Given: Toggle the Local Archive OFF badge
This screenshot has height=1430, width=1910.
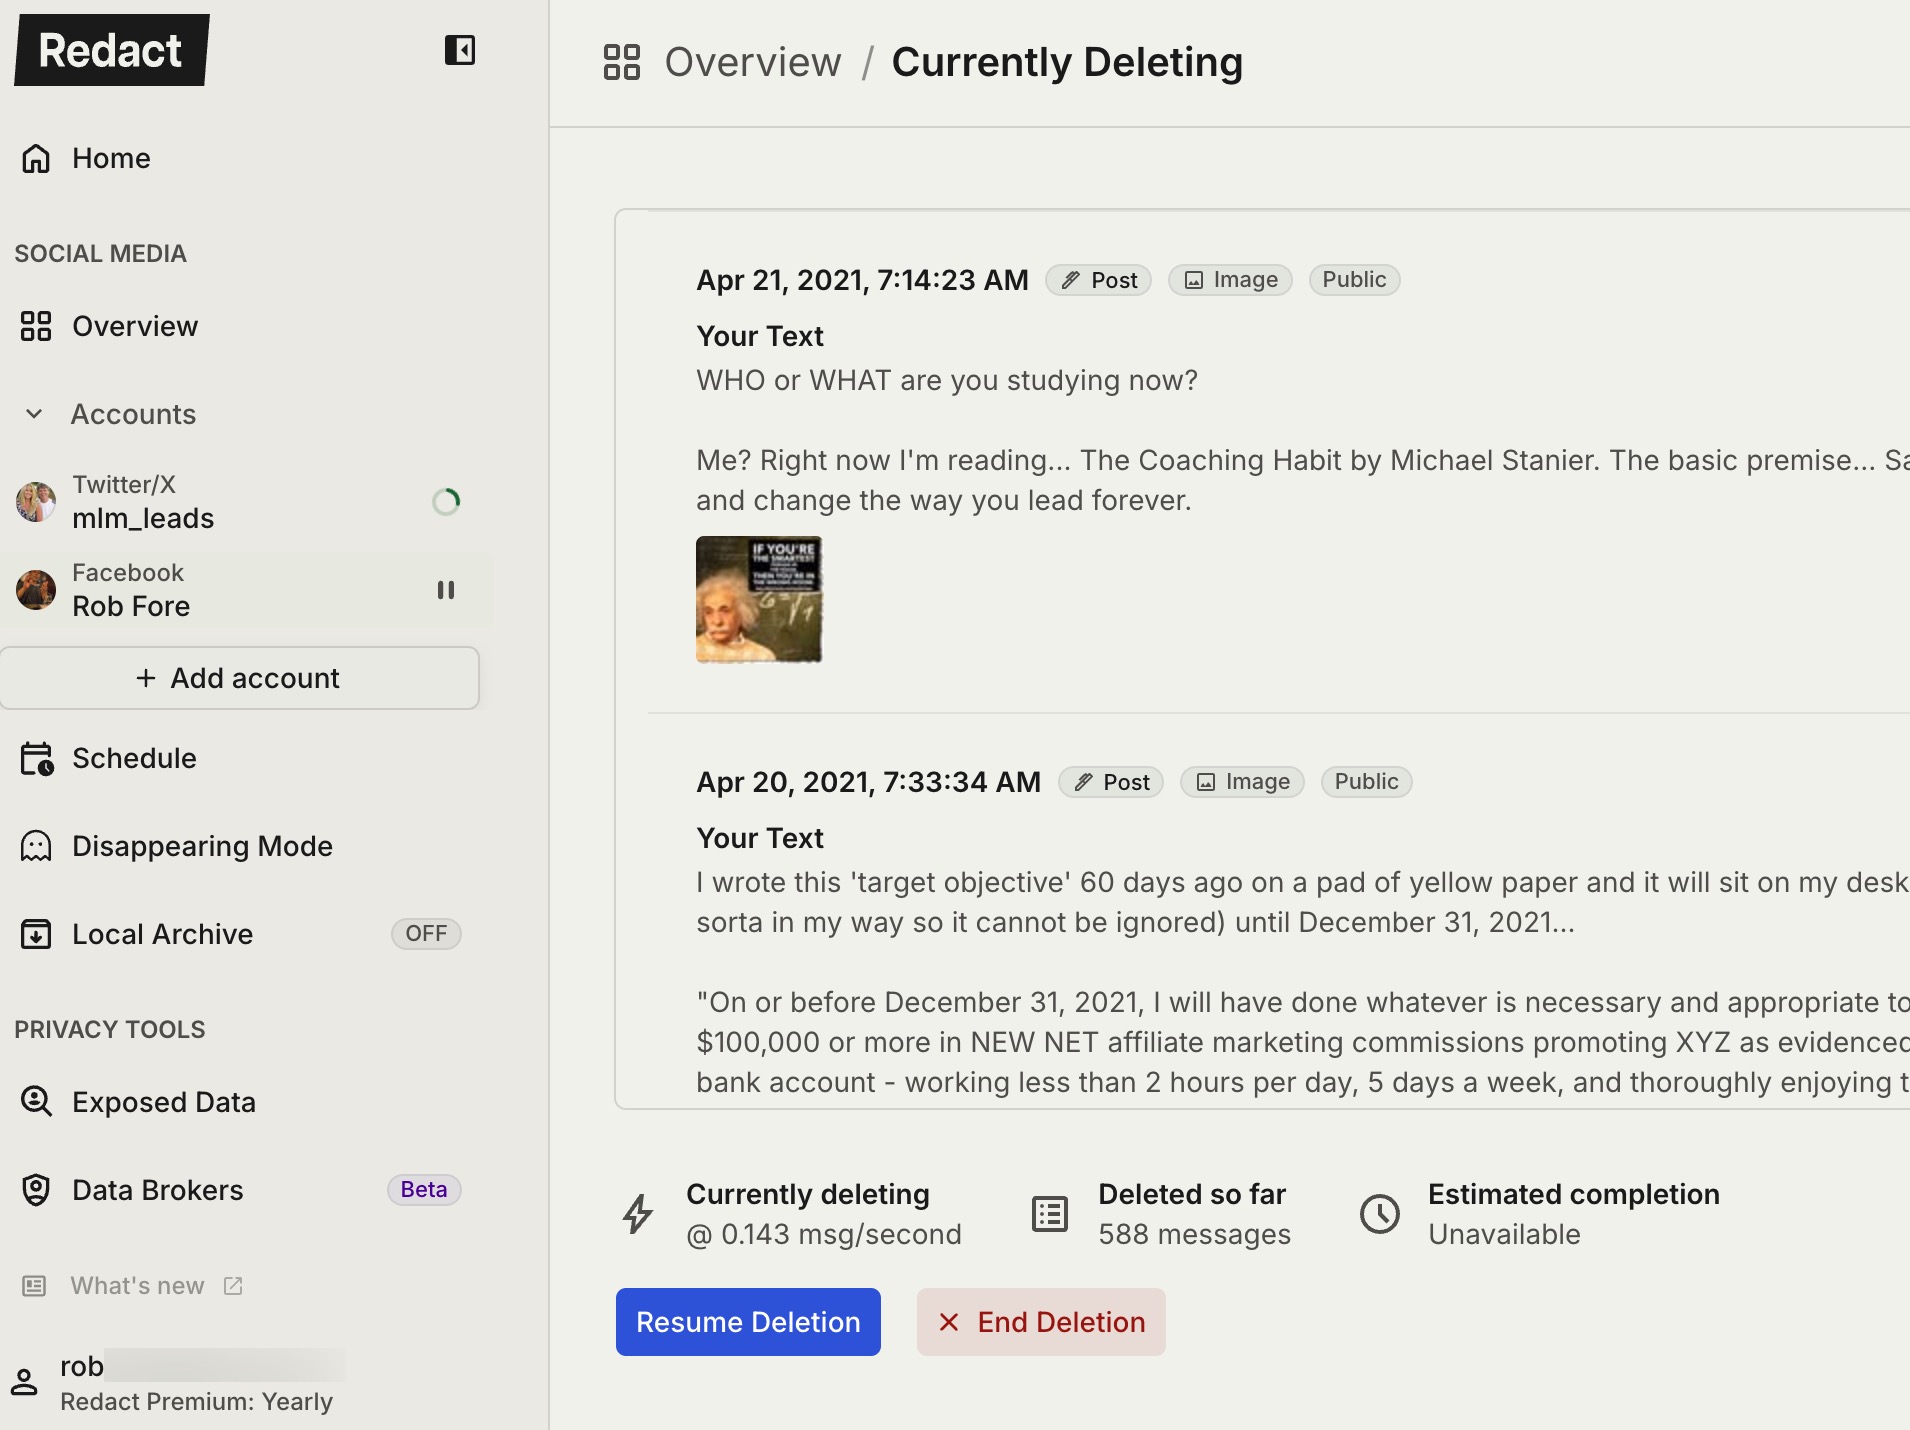Looking at the screenshot, I should 426,934.
